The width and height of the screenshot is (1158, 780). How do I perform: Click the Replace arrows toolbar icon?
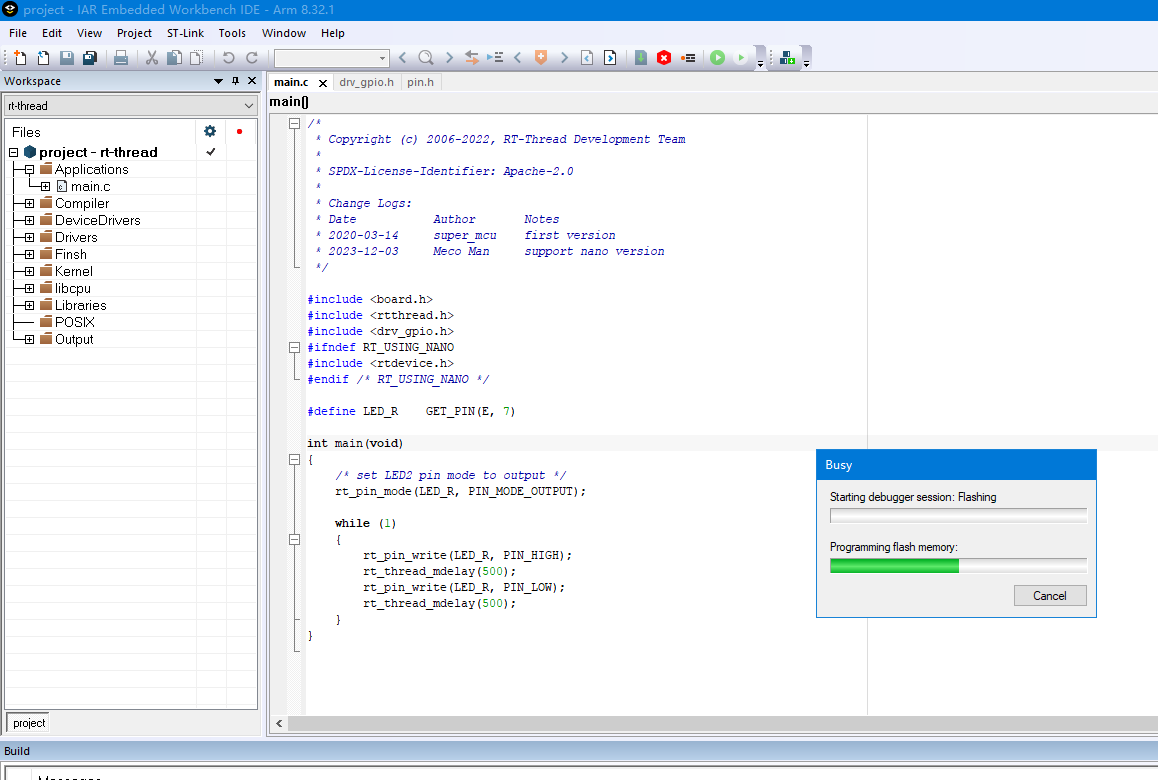point(471,58)
